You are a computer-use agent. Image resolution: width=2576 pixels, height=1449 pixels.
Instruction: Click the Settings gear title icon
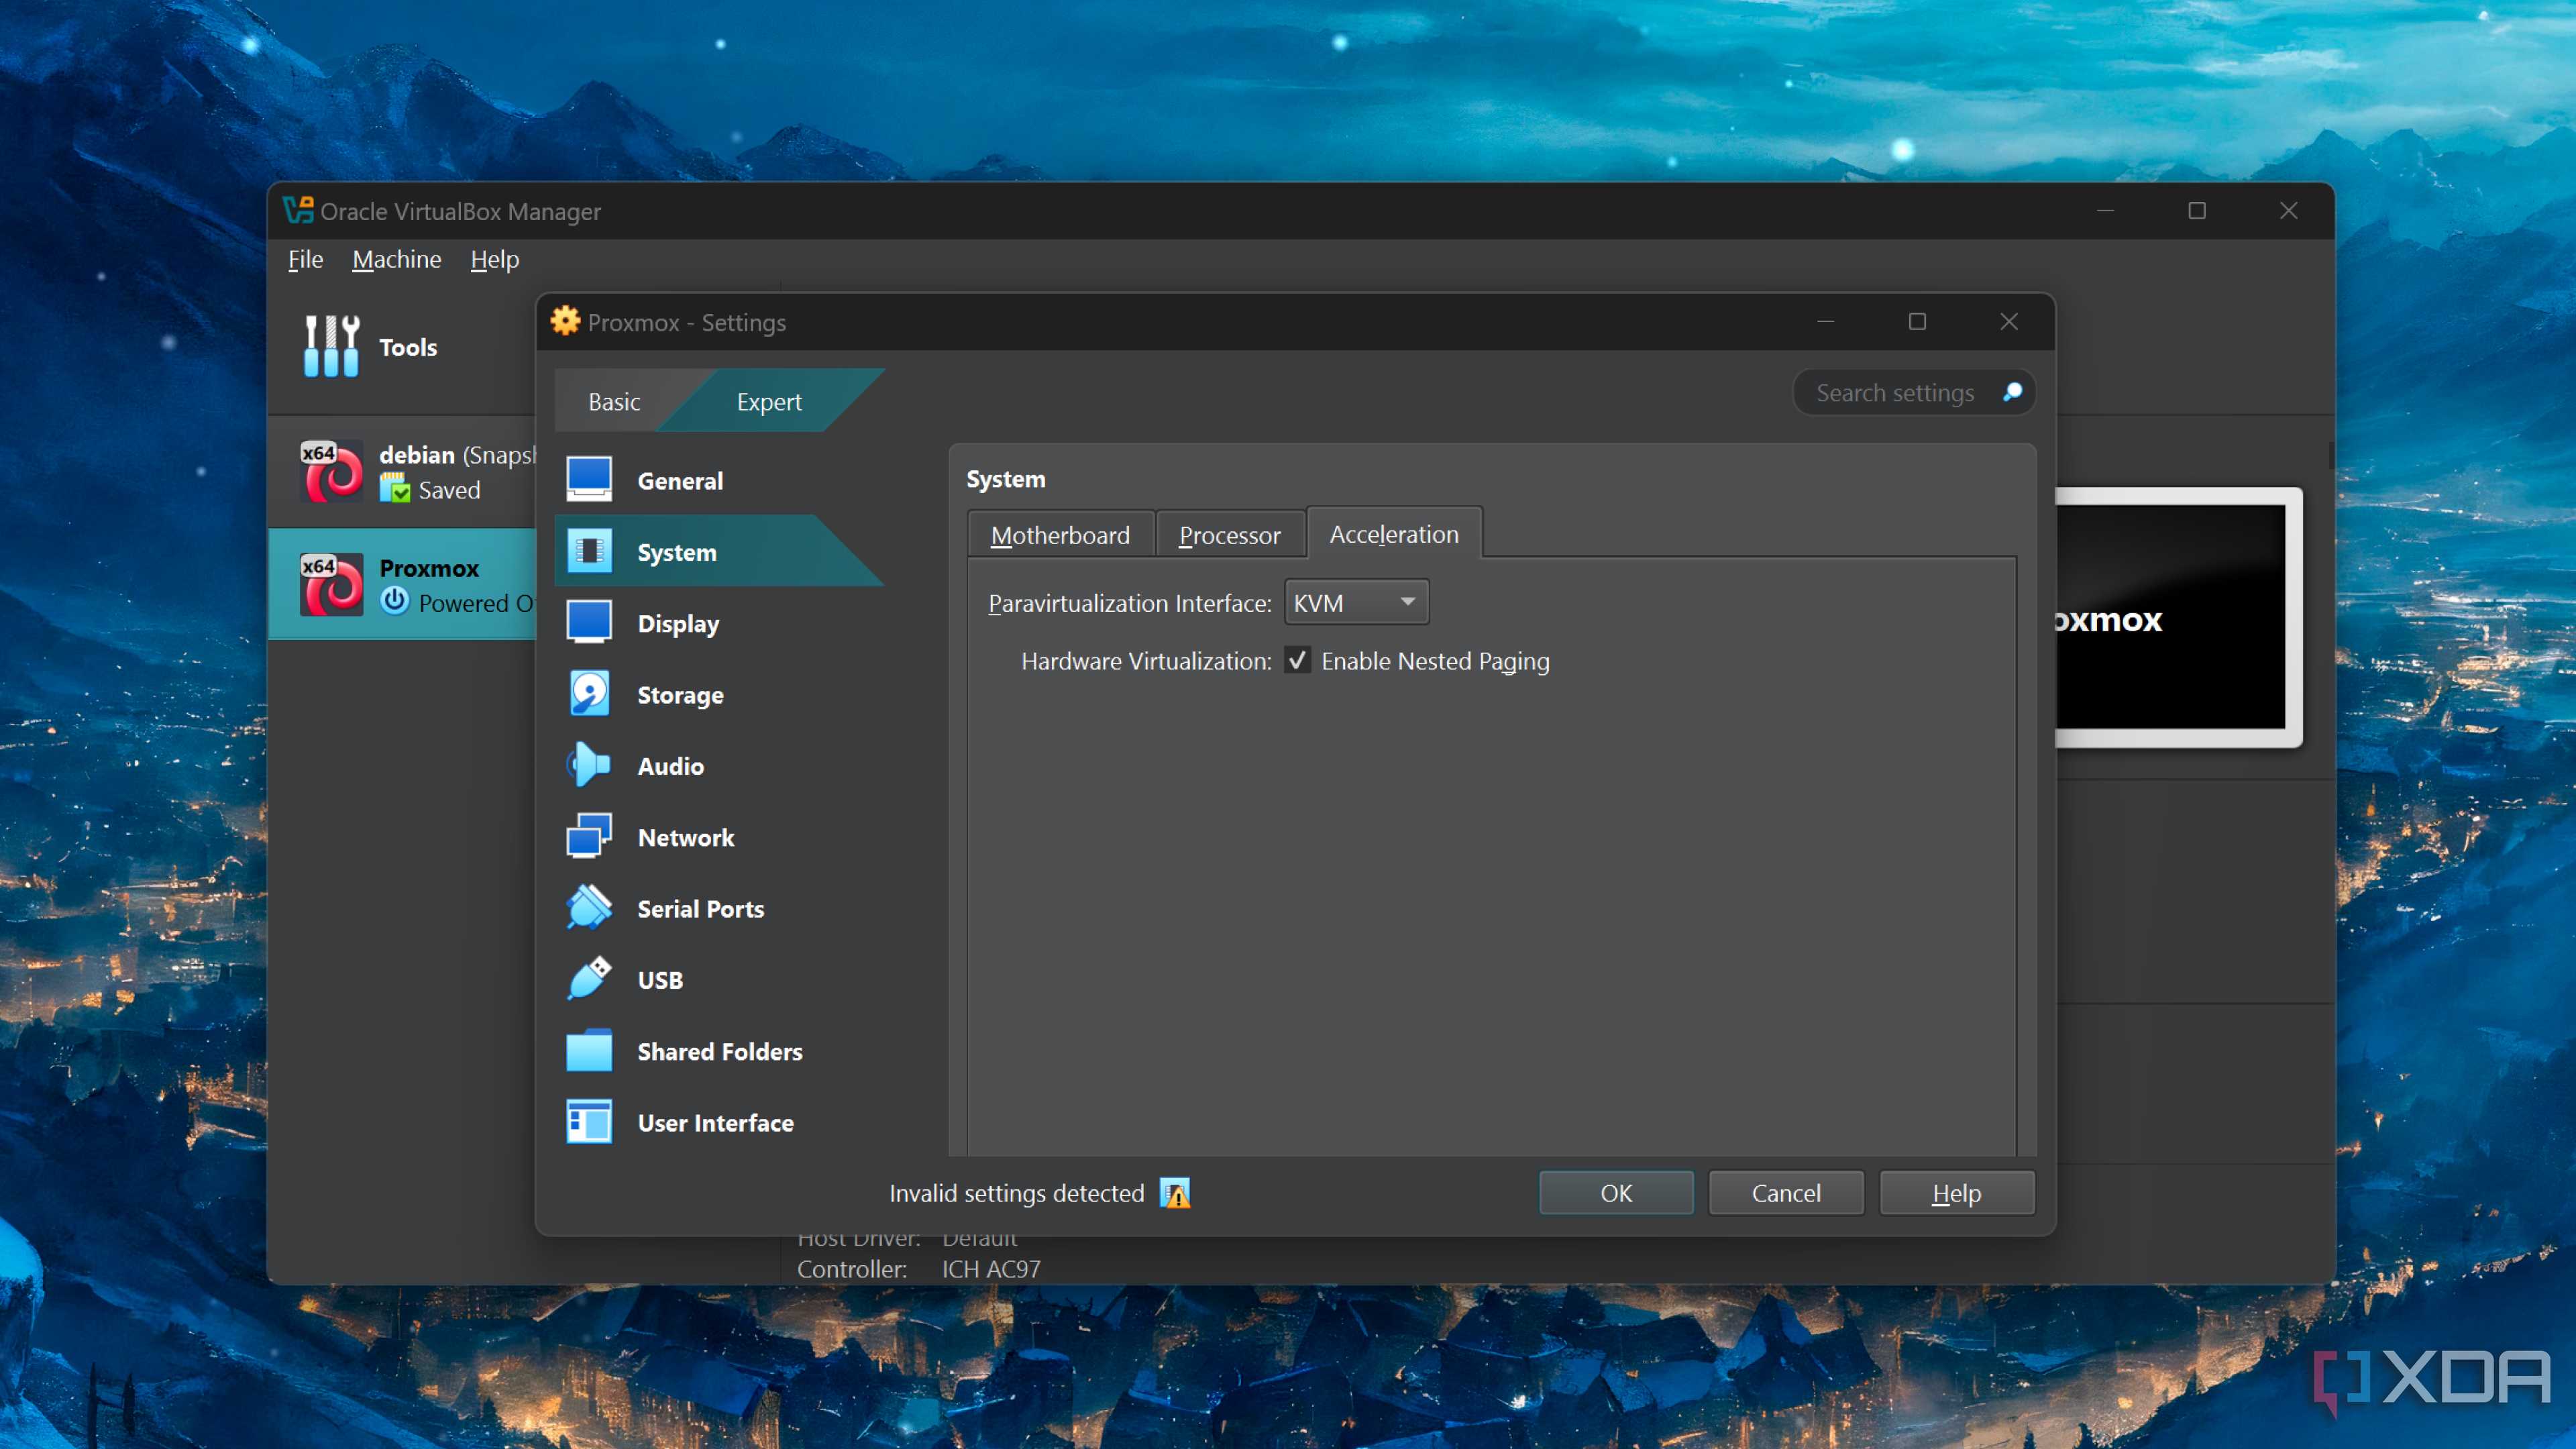point(565,321)
